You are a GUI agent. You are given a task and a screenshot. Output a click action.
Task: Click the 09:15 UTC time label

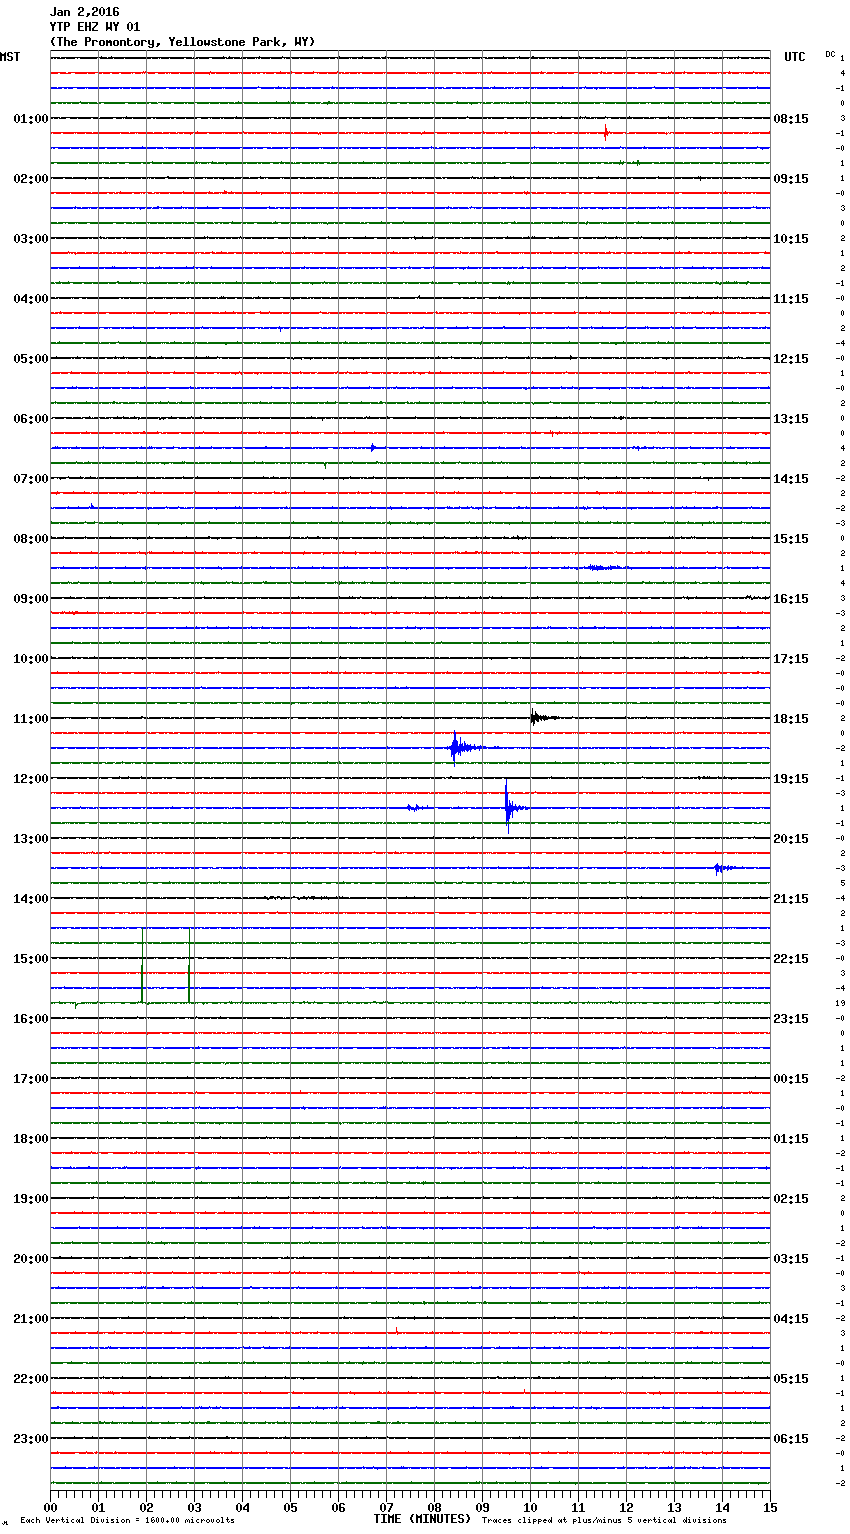point(791,179)
